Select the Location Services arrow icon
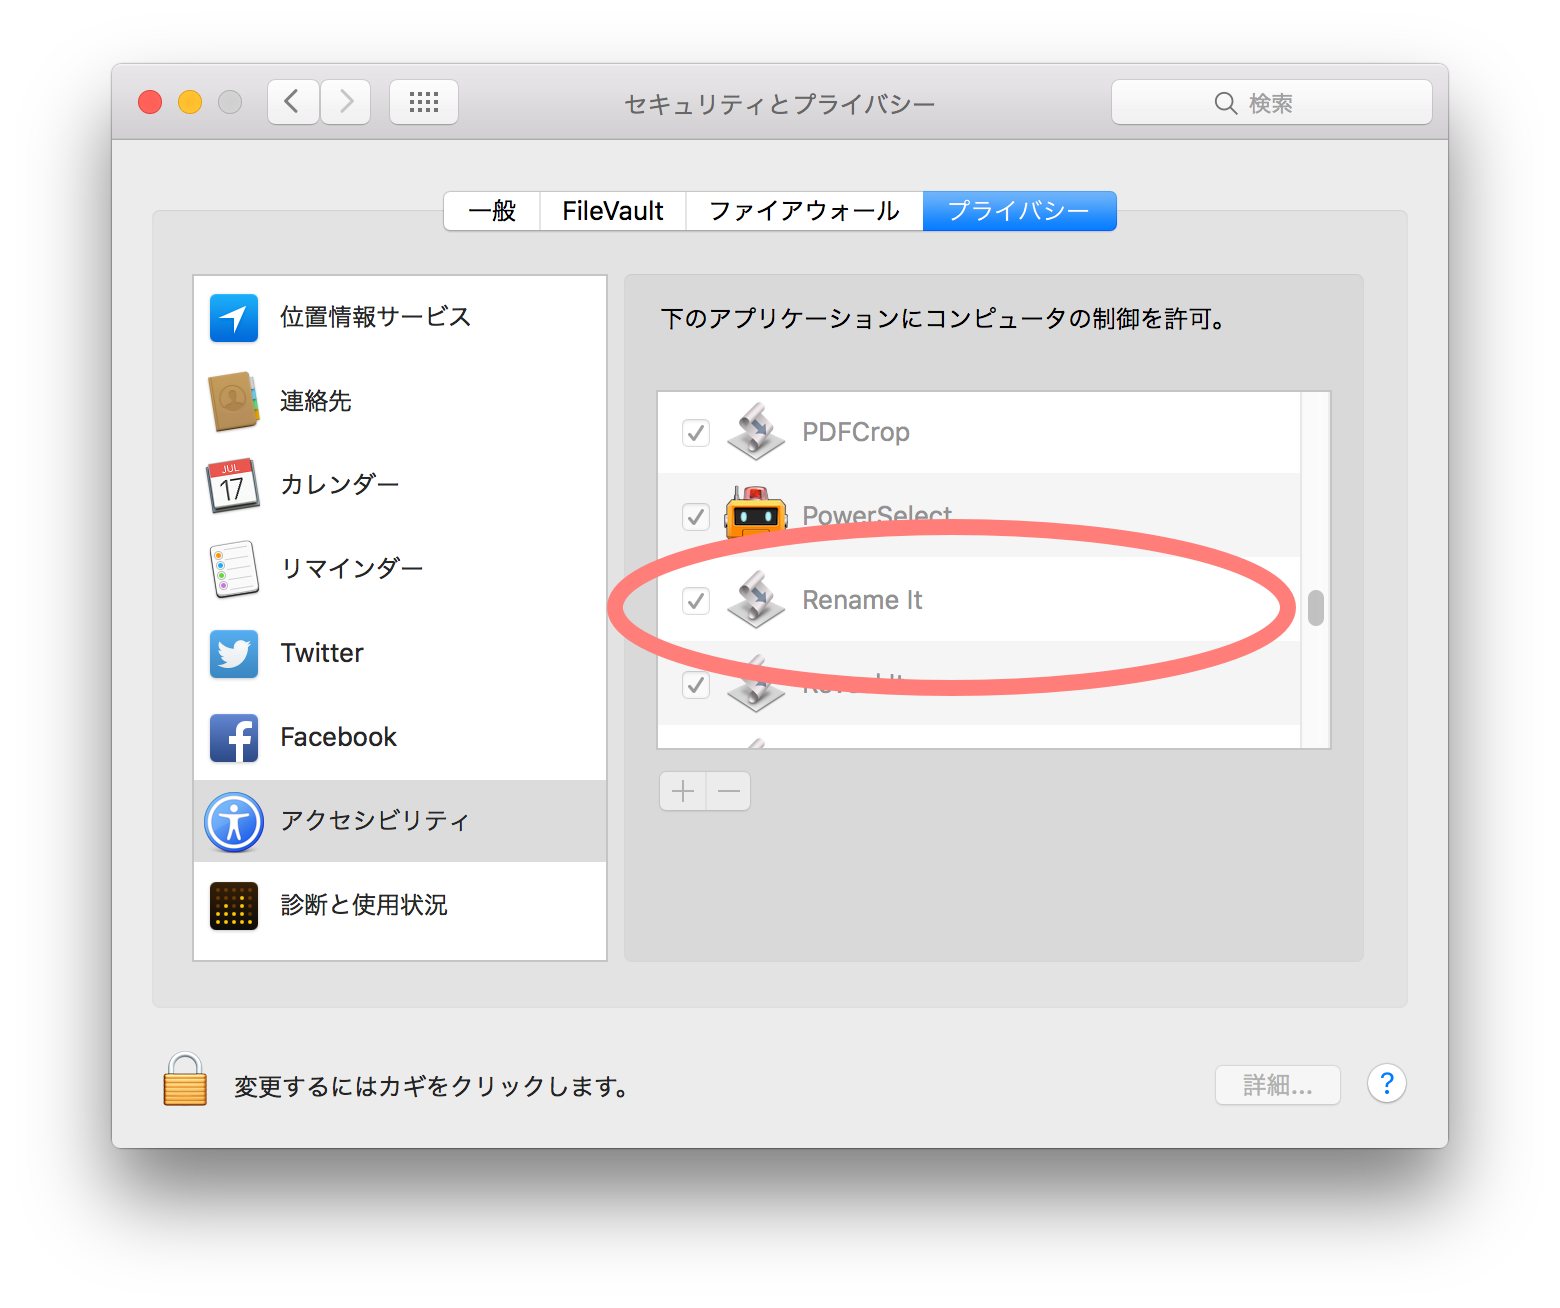 tap(234, 318)
